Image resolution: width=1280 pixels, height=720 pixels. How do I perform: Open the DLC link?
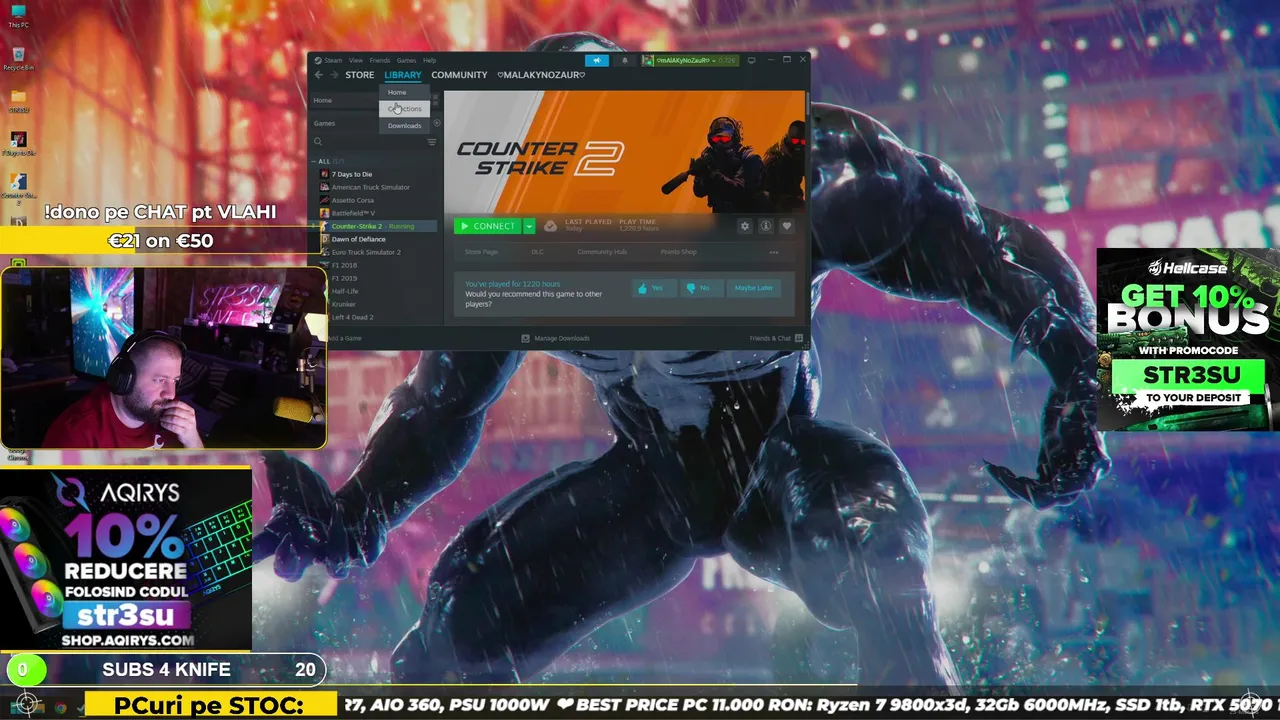pyautogui.click(x=537, y=252)
